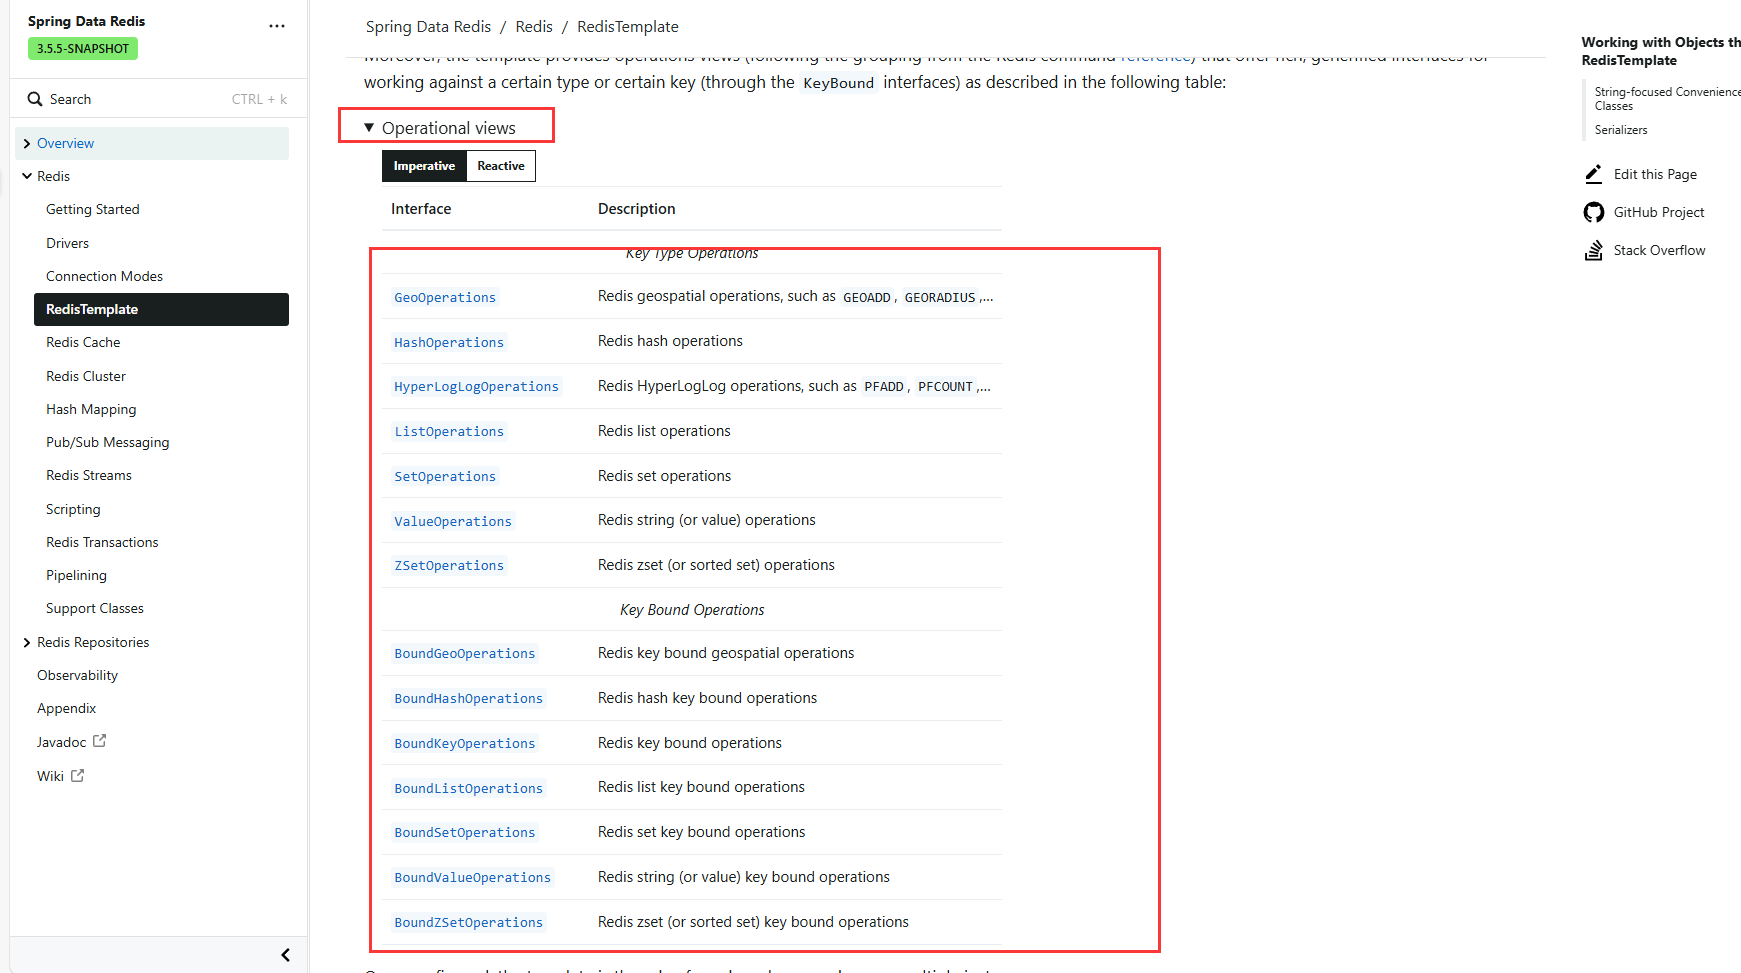Open the BoundValueOperations link
1741x973 pixels.
point(472,877)
